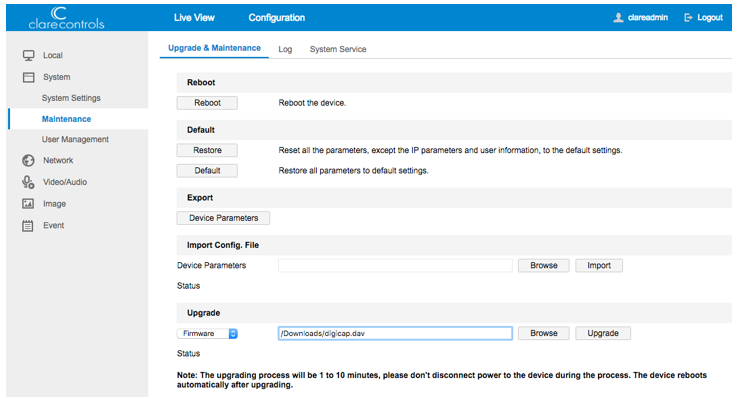This screenshot has height=398, width=738.
Task: Collapse the System section label
Action: (56, 77)
